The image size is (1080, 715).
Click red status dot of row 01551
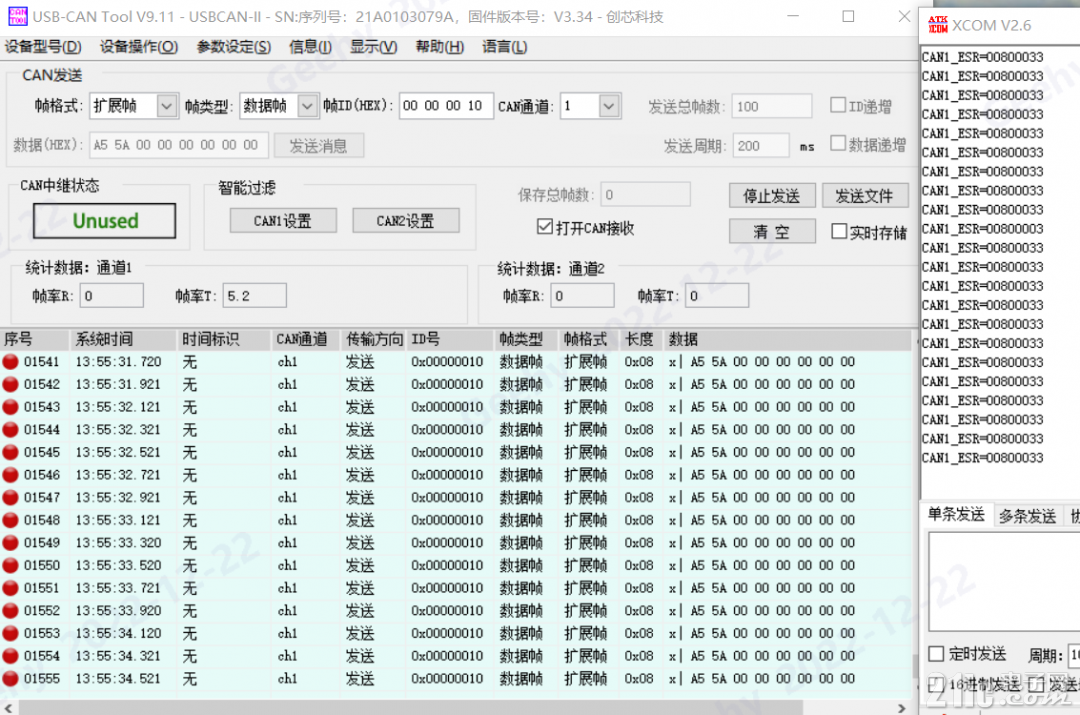[10, 588]
